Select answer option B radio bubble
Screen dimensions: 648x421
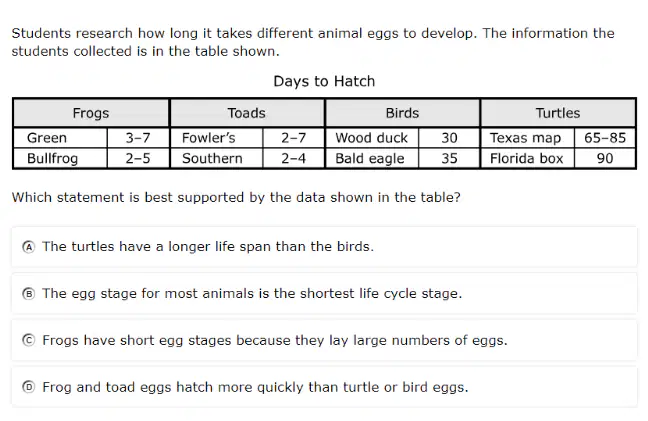29,293
